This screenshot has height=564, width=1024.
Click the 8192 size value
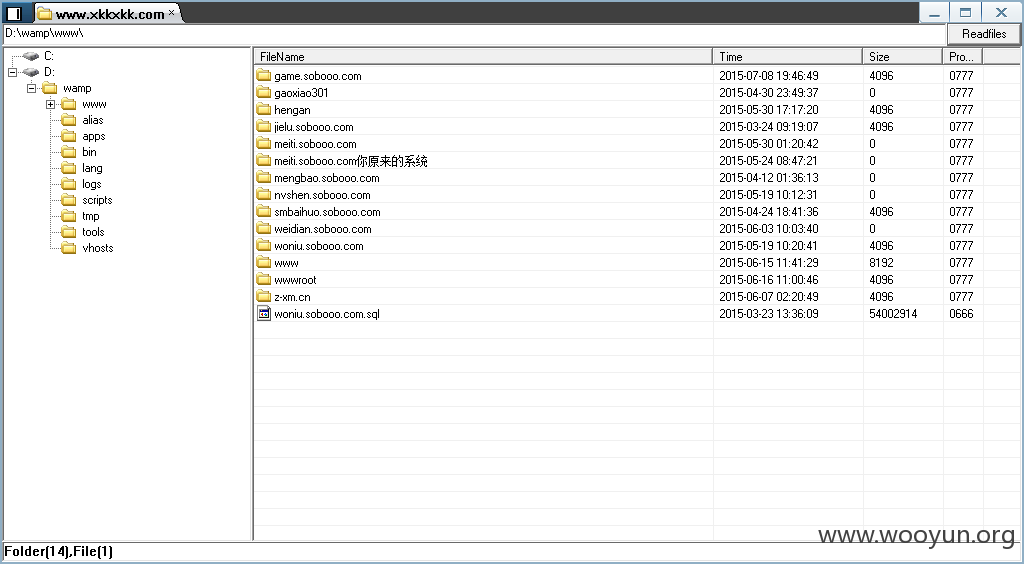881,263
